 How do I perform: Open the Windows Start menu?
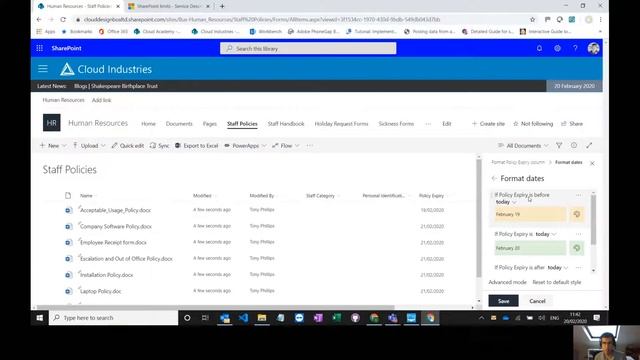click(x=40, y=318)
